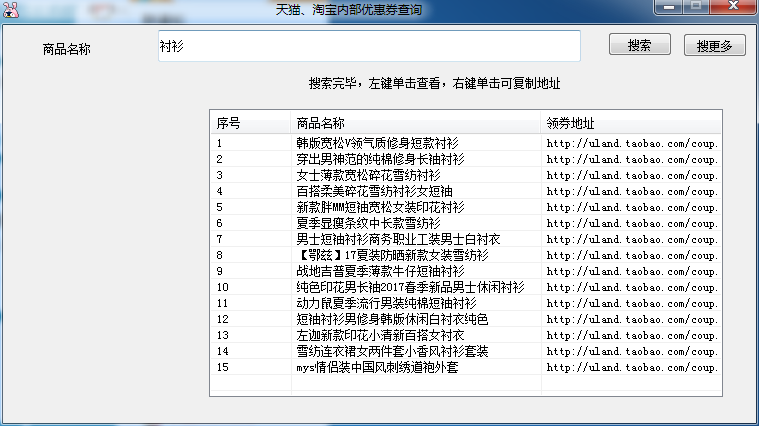Click the 搜索 button
759x426 pixels.
pyautogui.click(x=640, y=45)
